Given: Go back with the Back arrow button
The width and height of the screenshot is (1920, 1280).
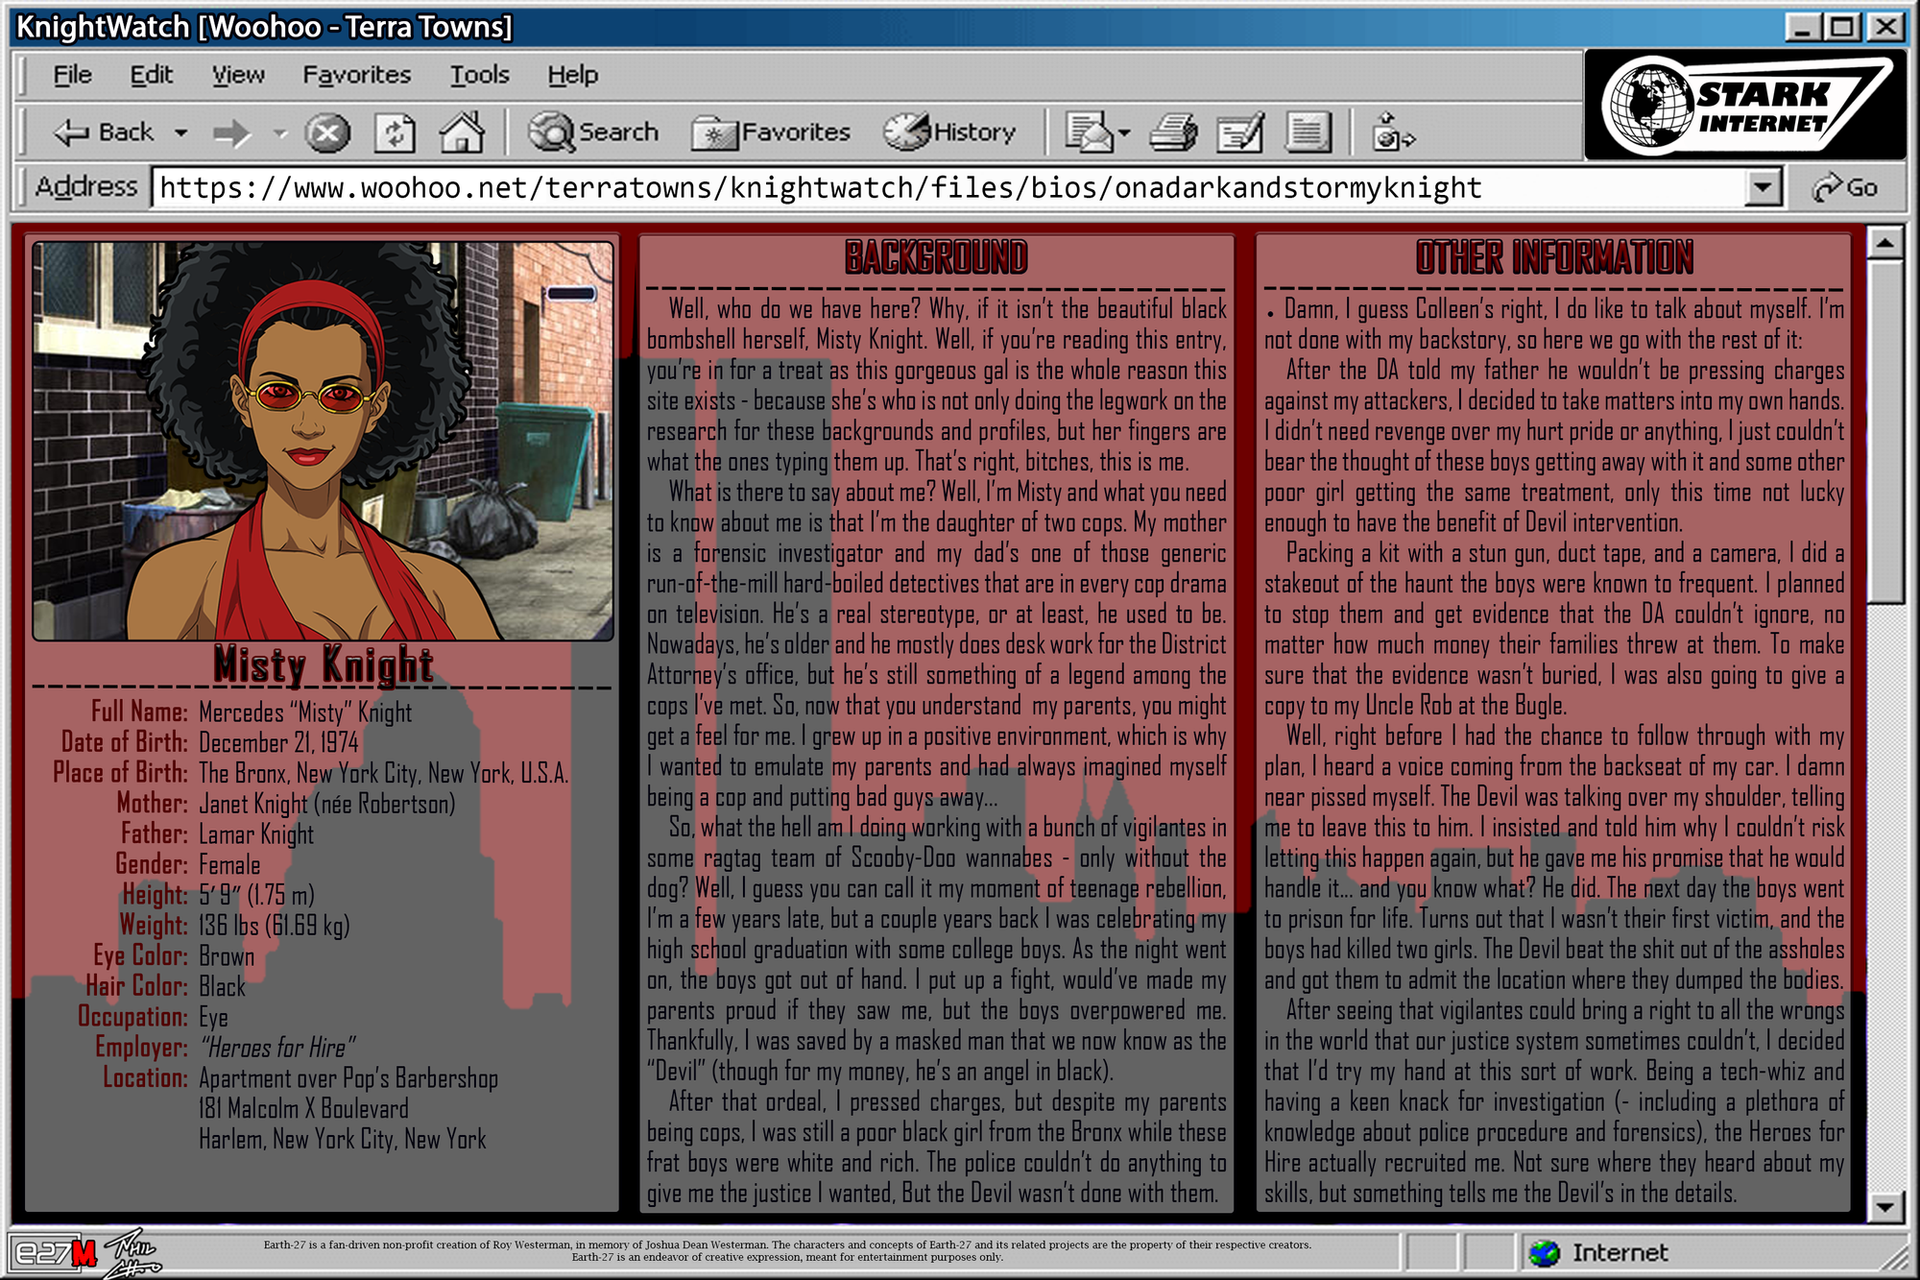Looking at the screenshot, I should click(x=103, y=132).
